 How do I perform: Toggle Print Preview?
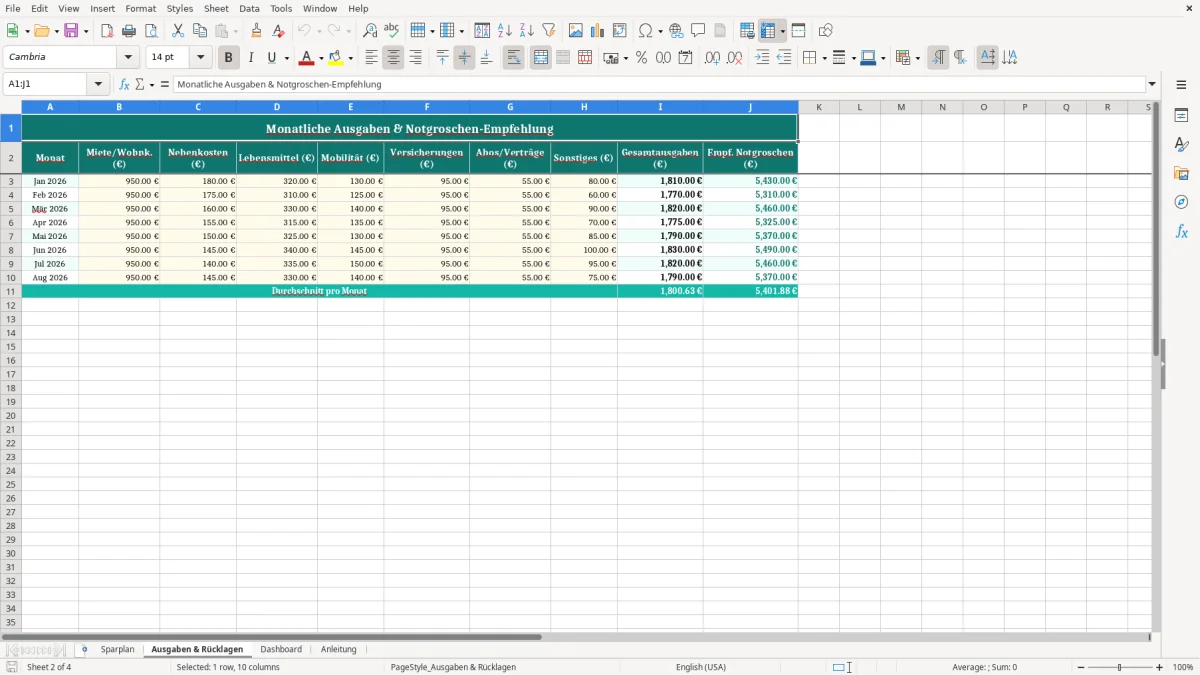(151, 31)
